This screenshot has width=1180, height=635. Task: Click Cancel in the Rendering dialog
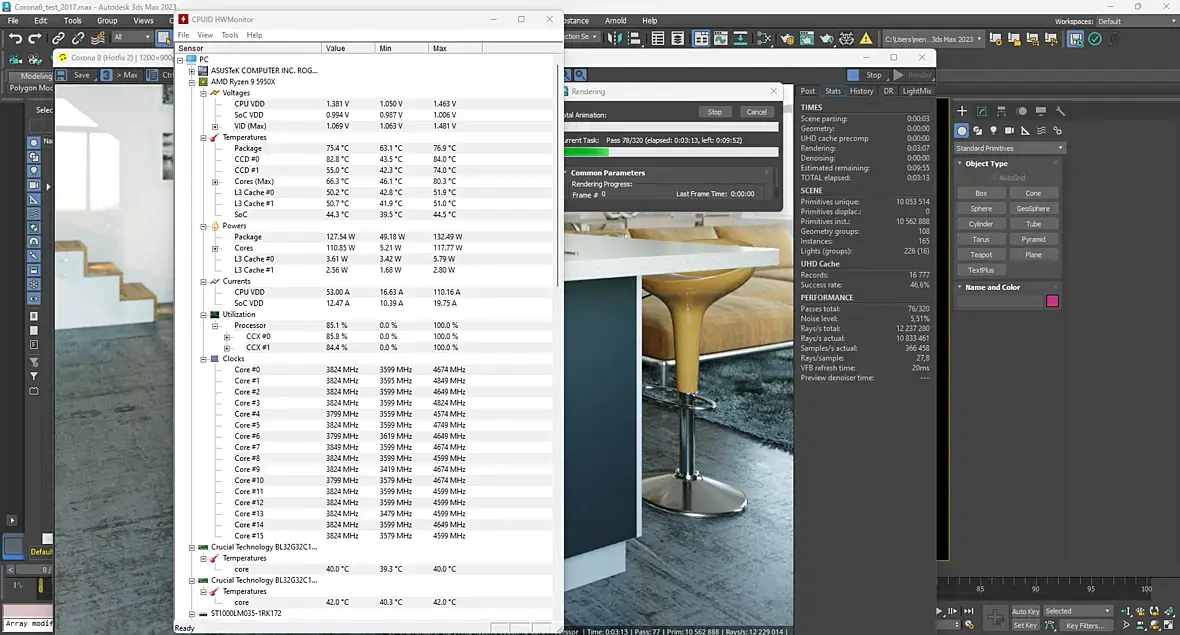tap(756, 112)
